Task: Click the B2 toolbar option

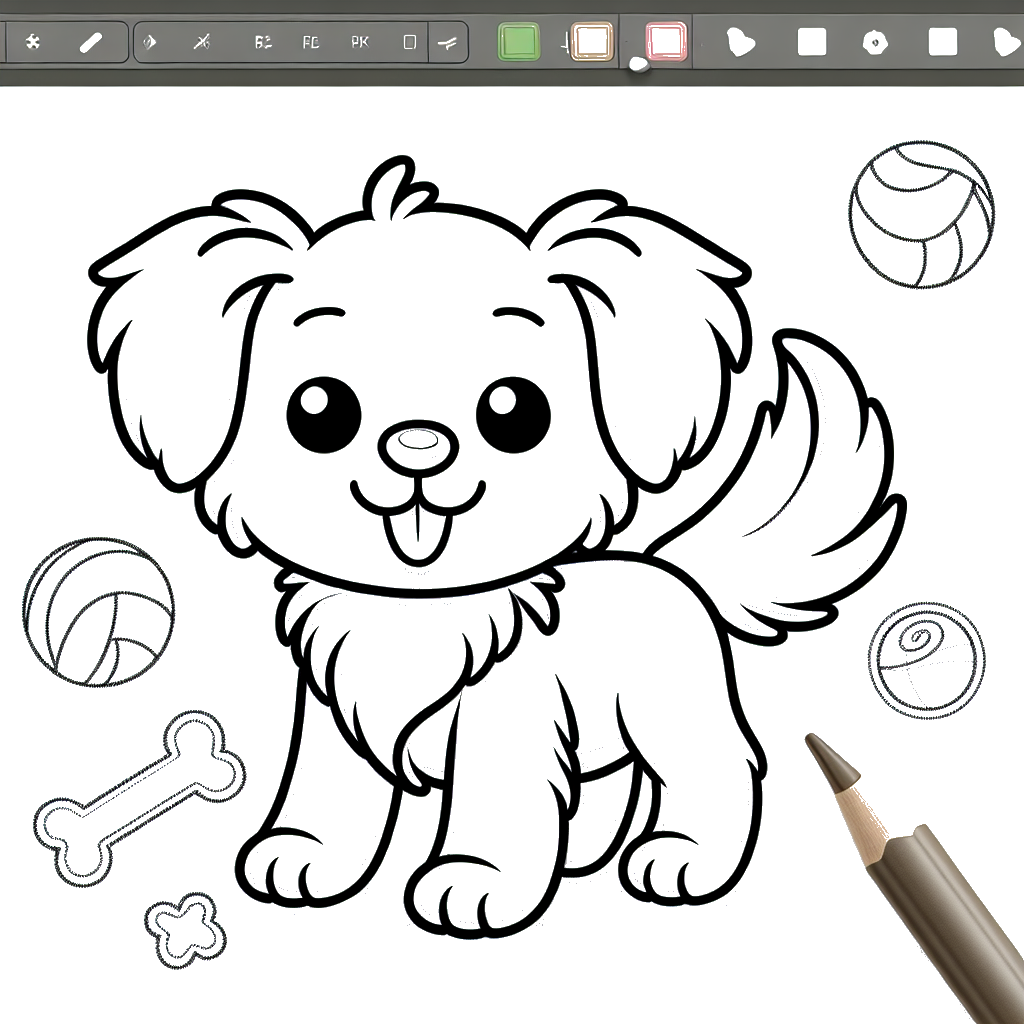Action: click(263, 43)
